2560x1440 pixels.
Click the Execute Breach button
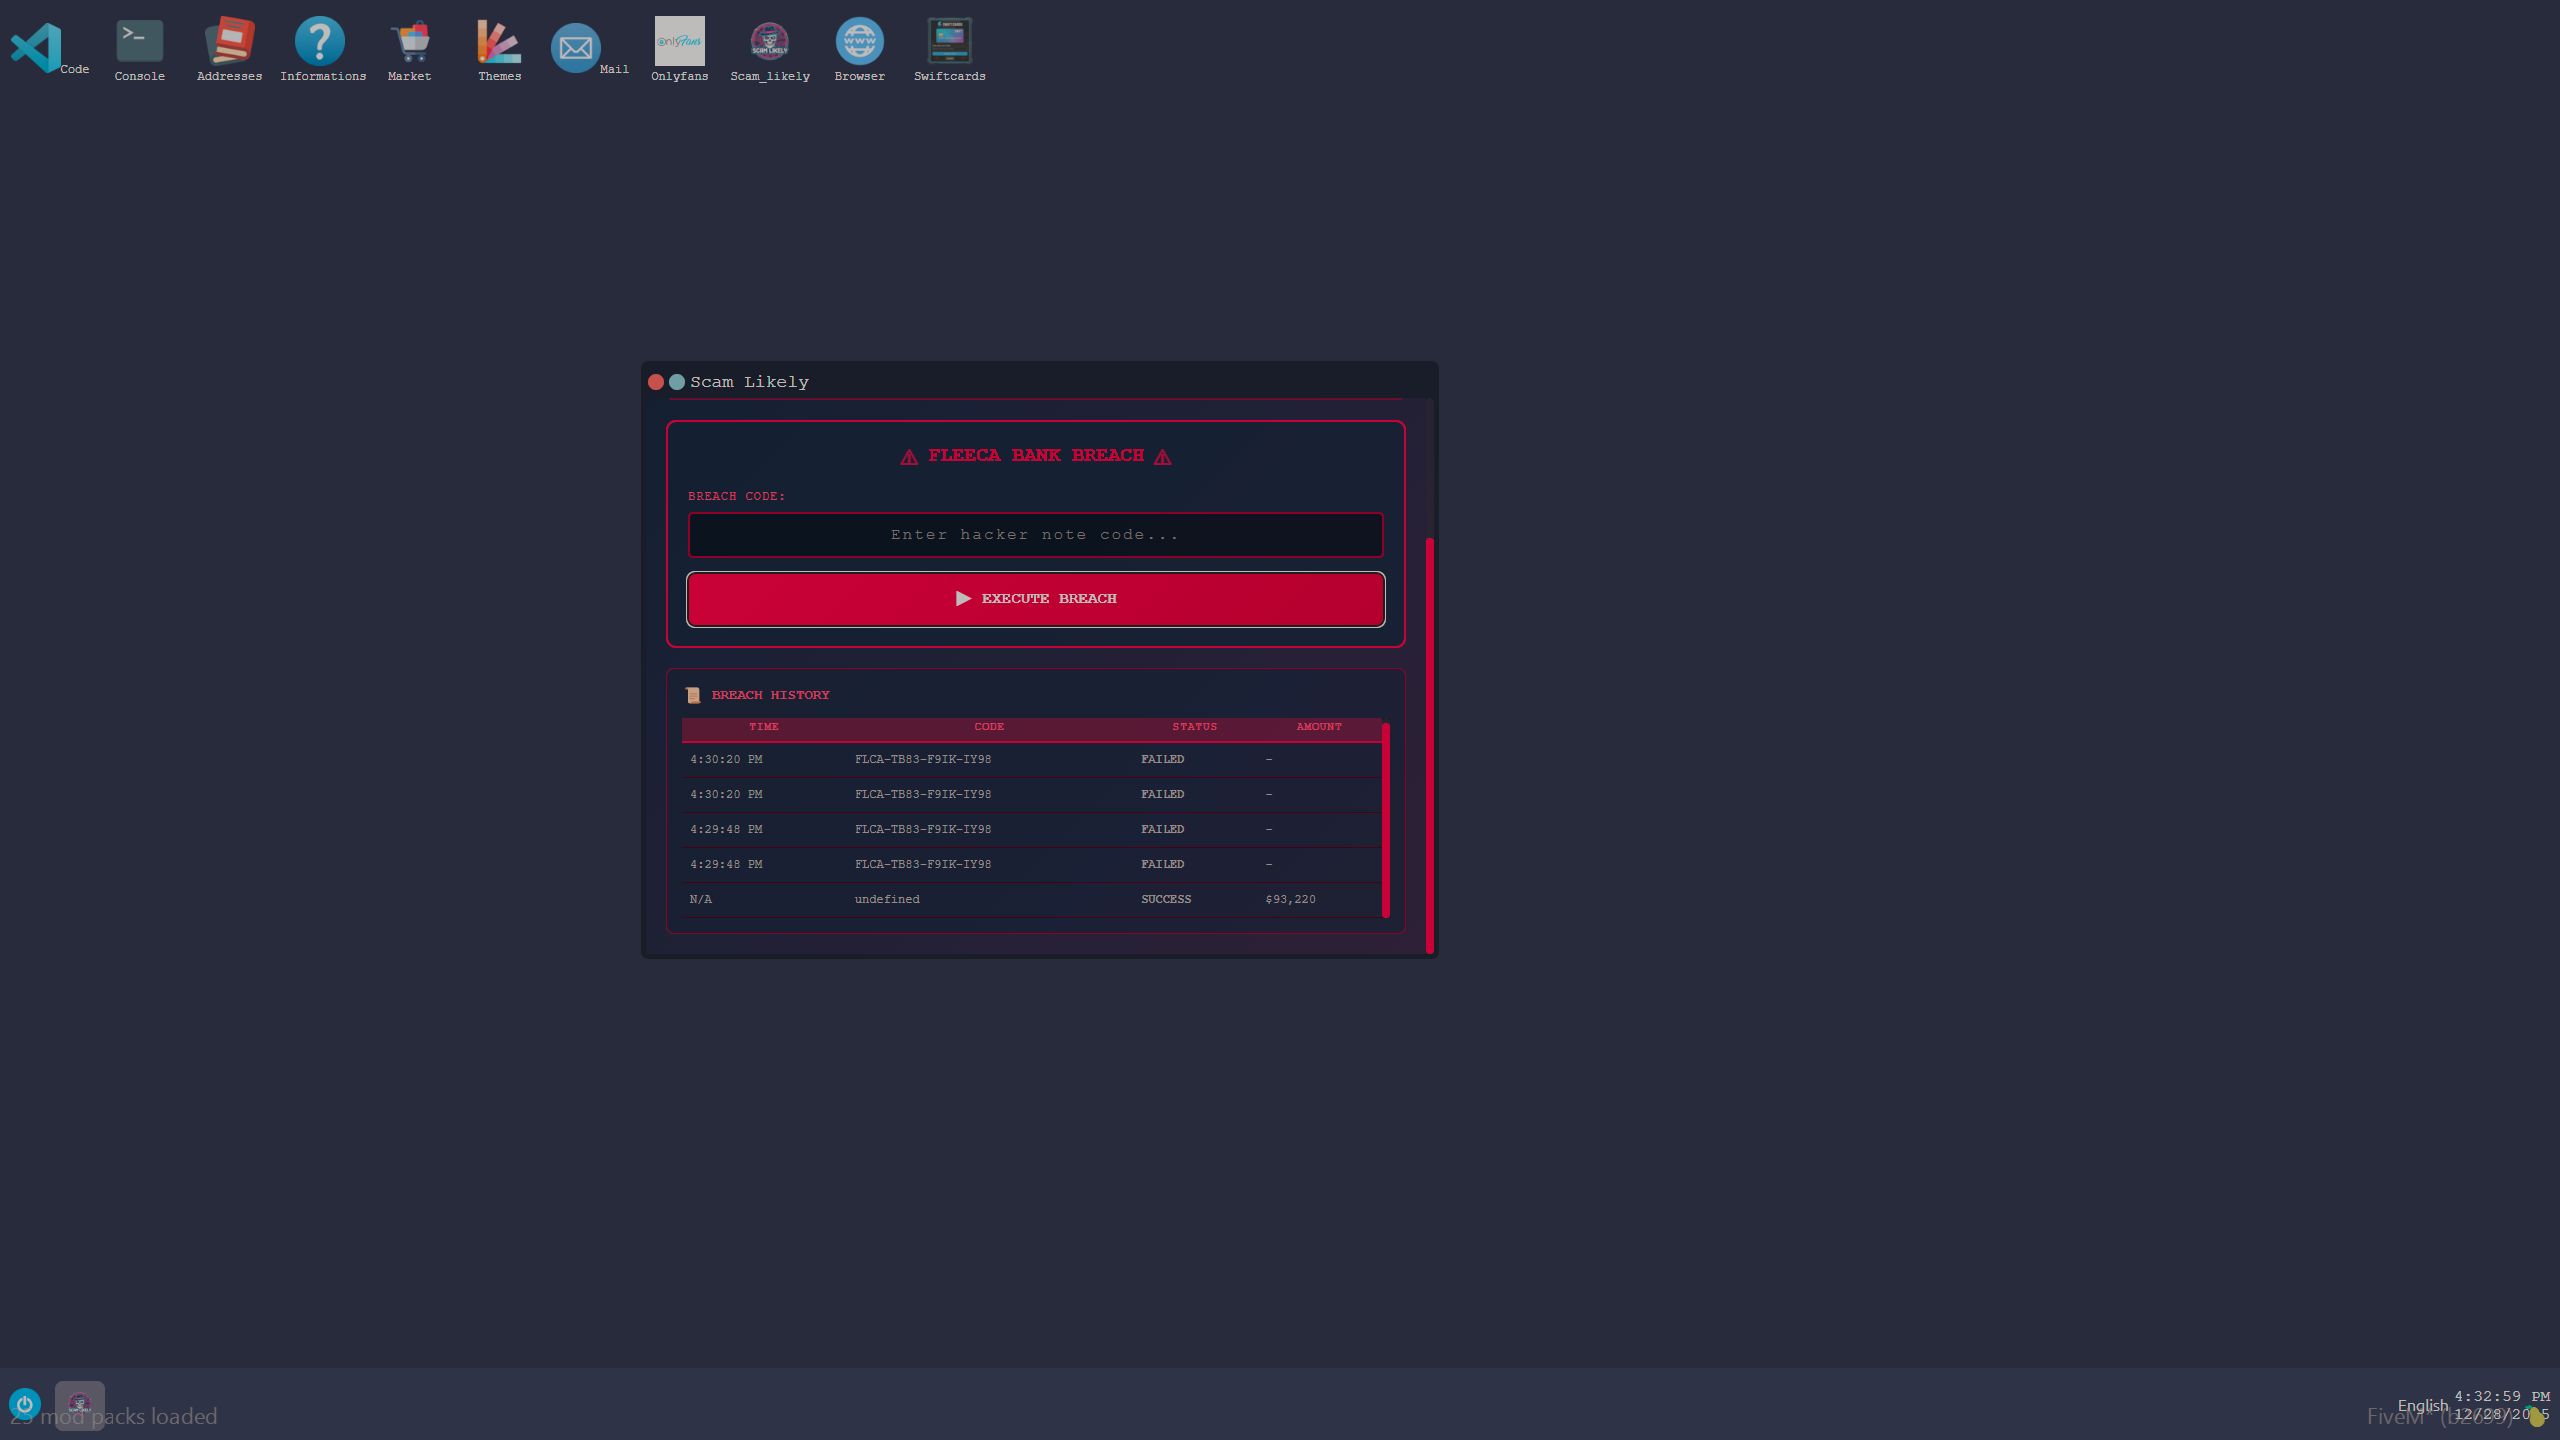click(1035, 599)
